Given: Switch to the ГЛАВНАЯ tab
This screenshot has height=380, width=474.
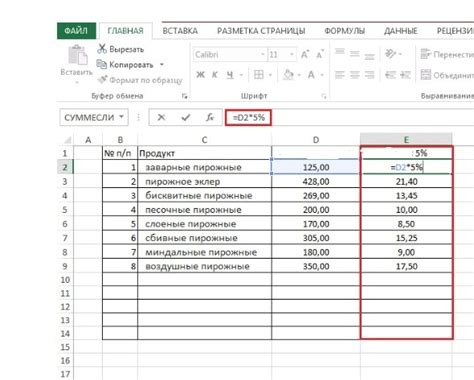Looking at the screenshot, I should [126, 31].
